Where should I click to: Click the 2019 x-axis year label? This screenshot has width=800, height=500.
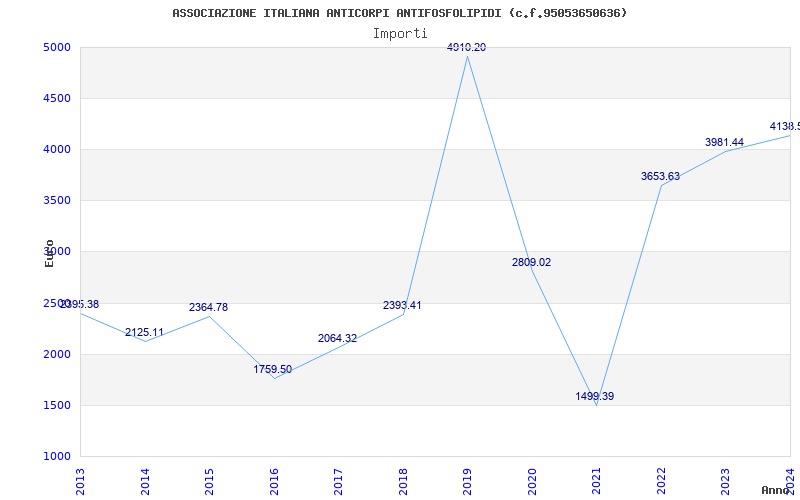pos(467,482)
